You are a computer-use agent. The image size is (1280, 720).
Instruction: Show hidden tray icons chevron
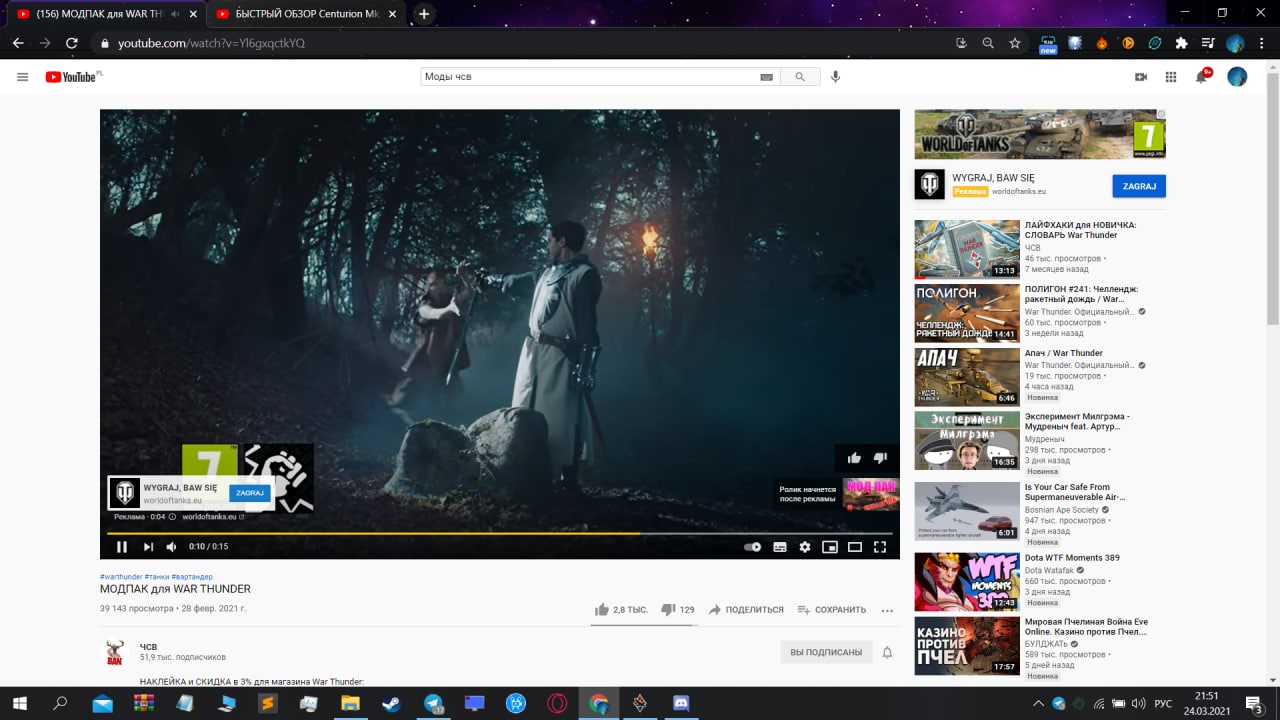coord(1038,703)
